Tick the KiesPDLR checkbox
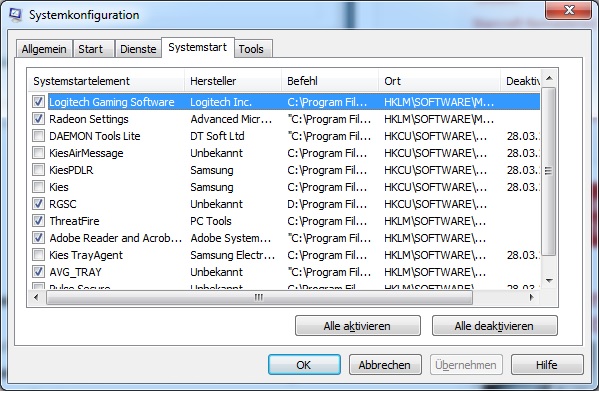This screenshot has width=599, height=393. (38, 170)
